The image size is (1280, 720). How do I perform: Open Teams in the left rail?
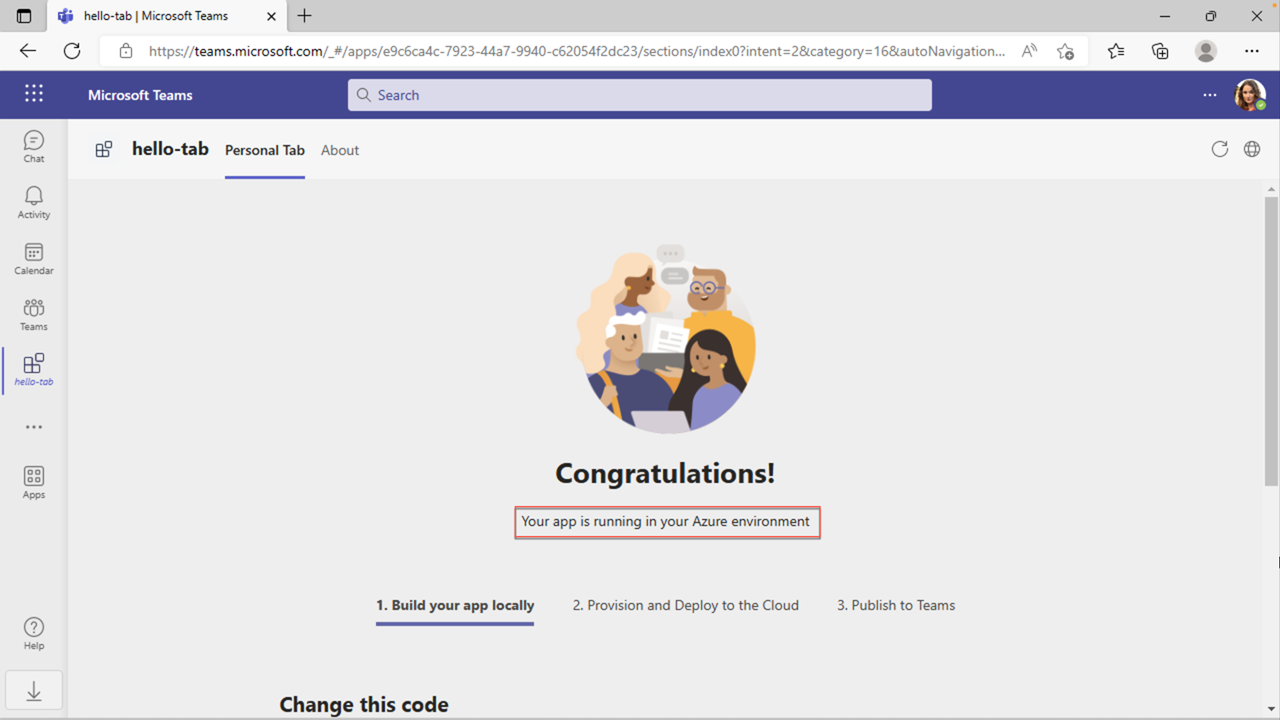34,314
